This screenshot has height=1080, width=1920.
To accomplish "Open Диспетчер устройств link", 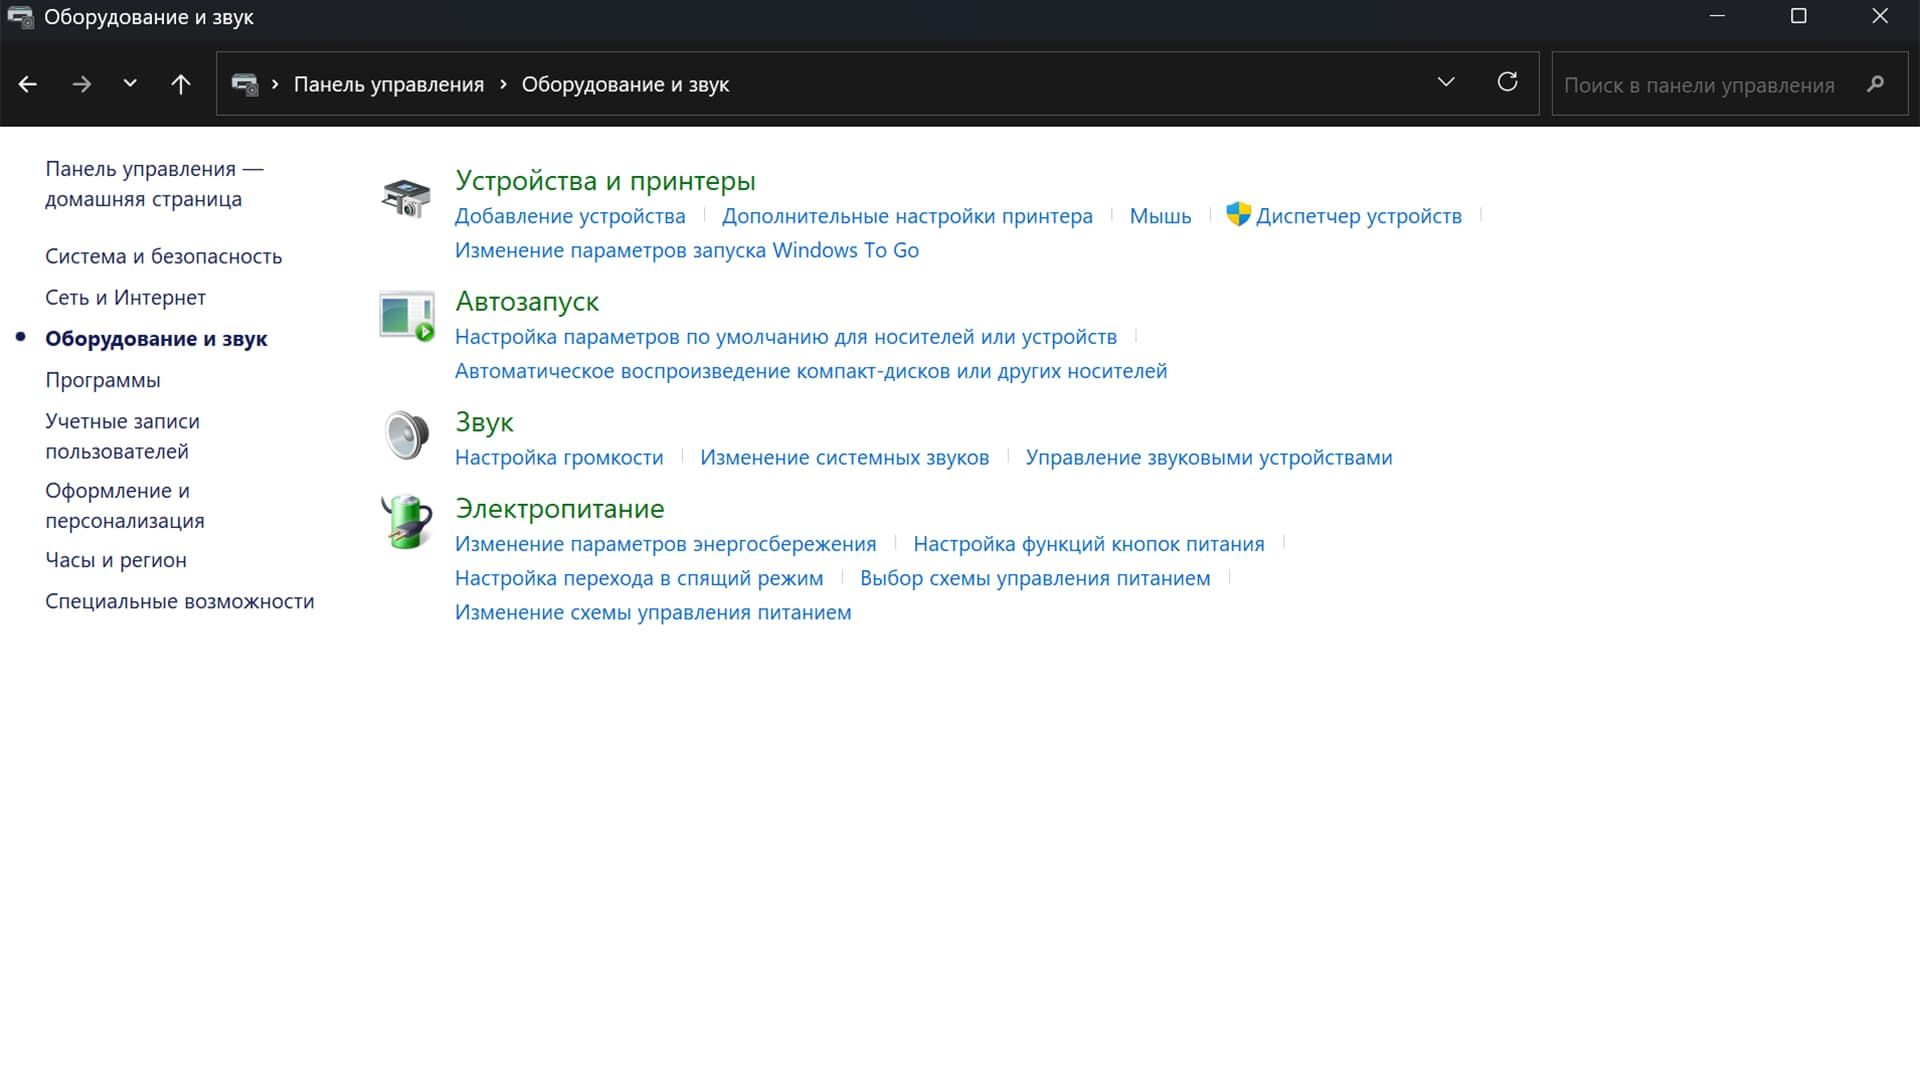I will click(1357, 217).
